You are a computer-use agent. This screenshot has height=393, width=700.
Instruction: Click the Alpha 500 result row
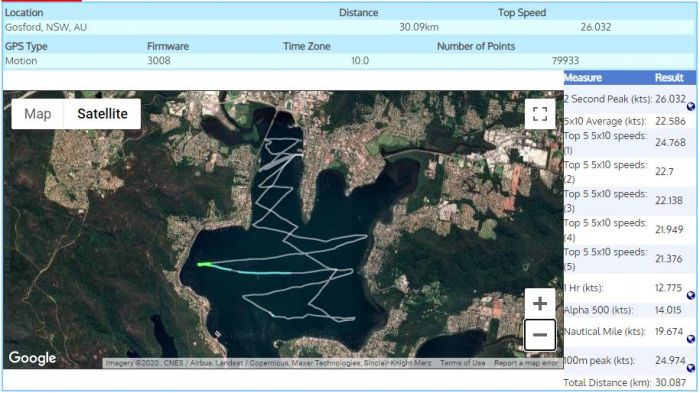629,310
